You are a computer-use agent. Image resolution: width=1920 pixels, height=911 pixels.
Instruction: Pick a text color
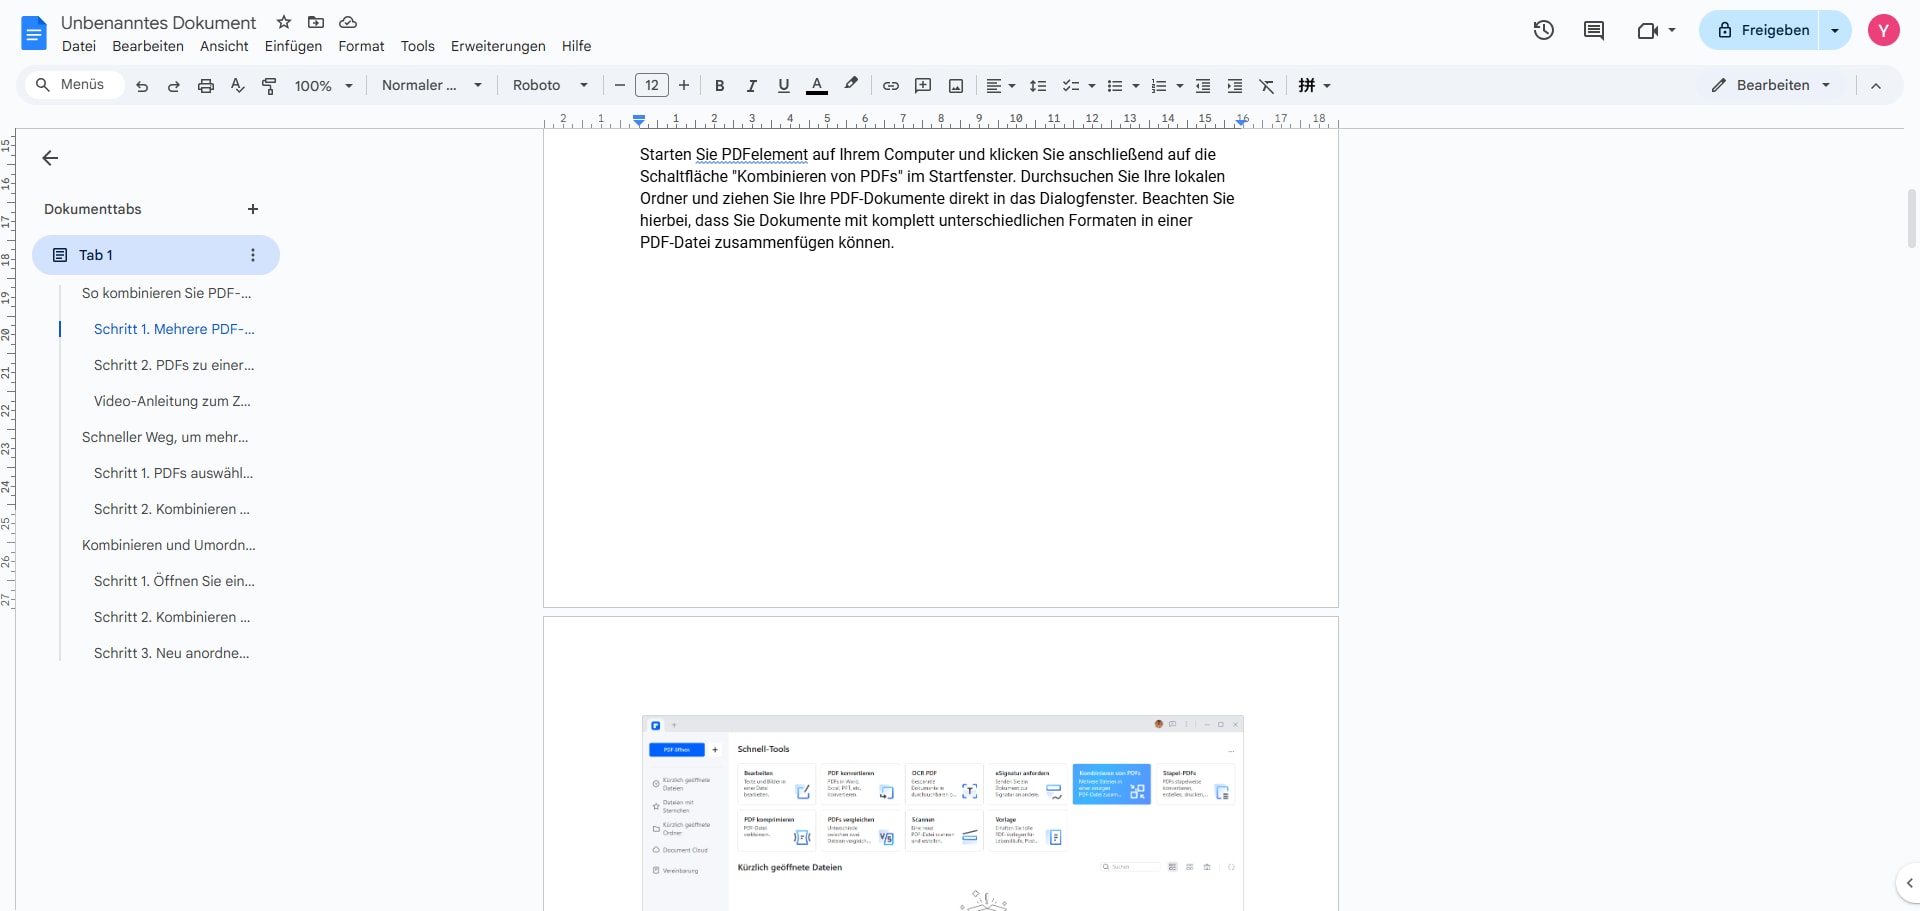point(817,86)
